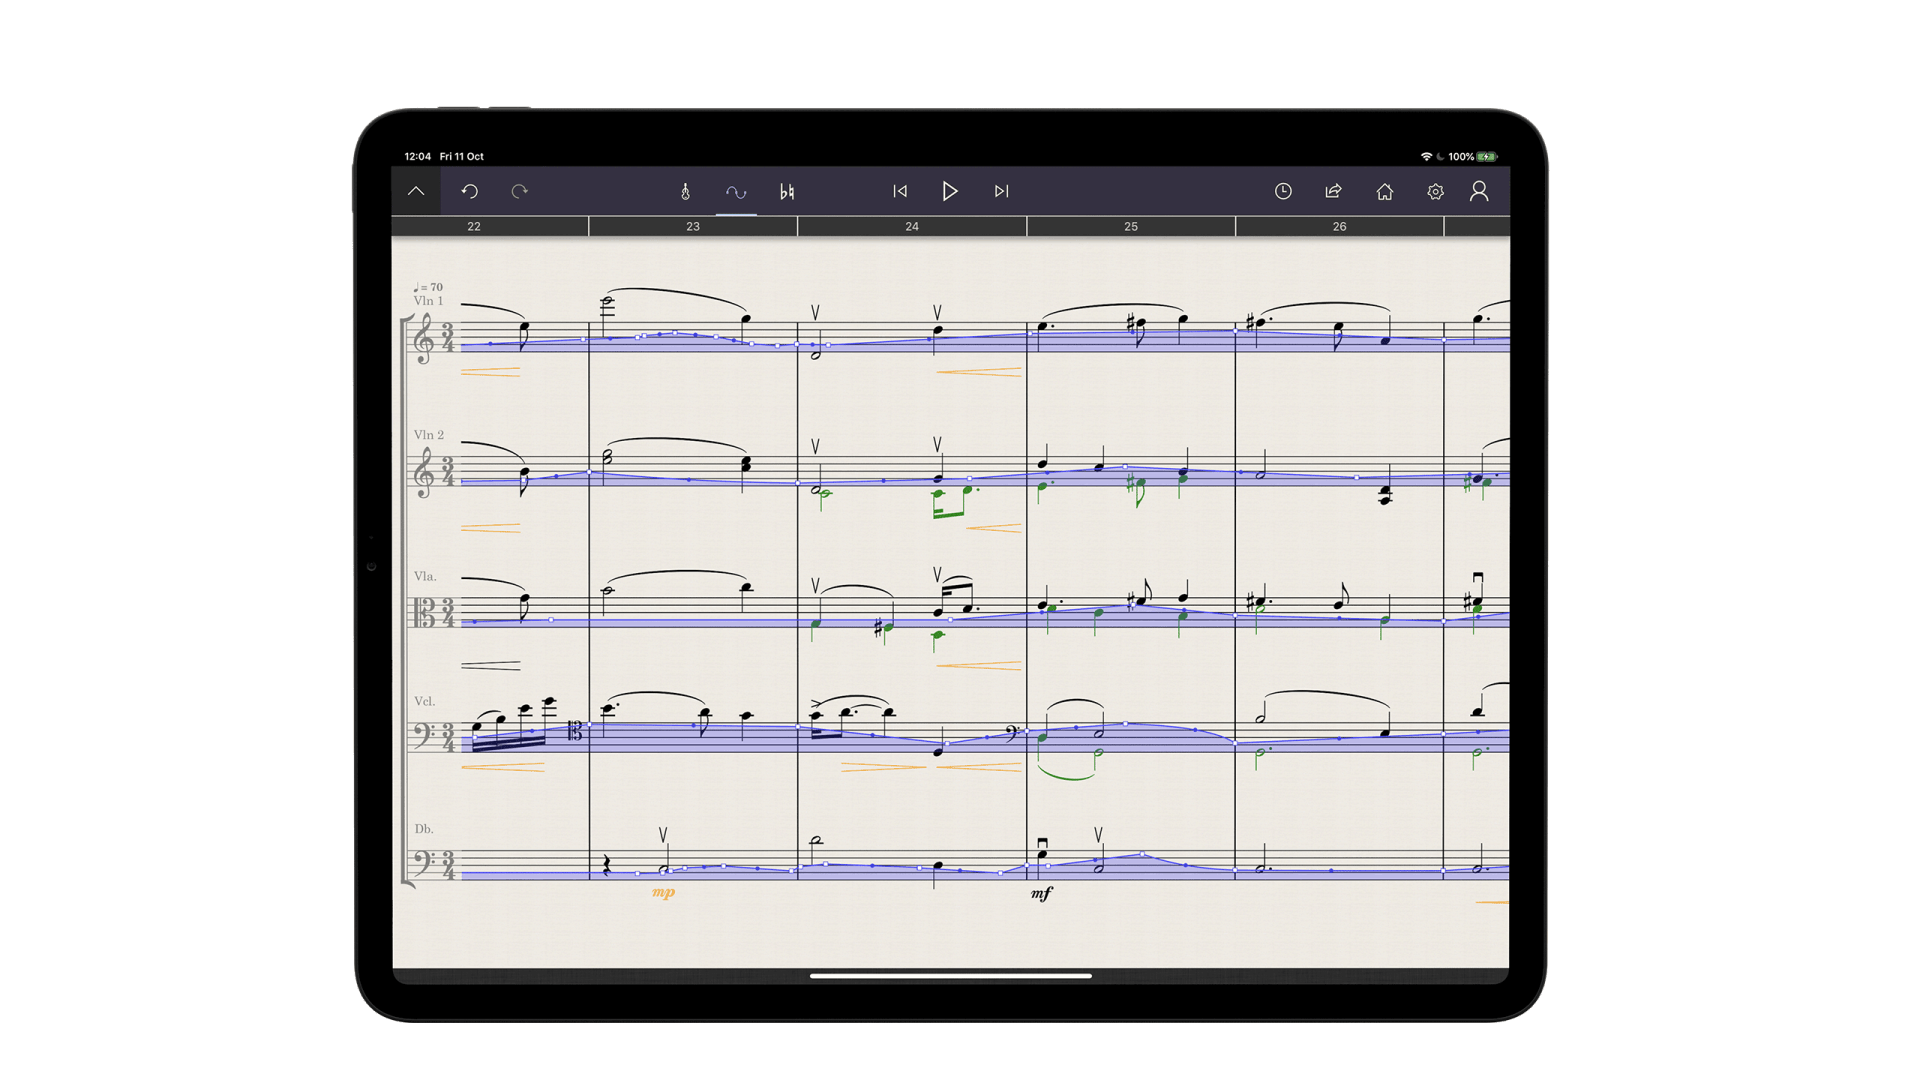Skip back to the start
The width and height of the screenshot is (1920, 1080).
[x=900, y=191]
